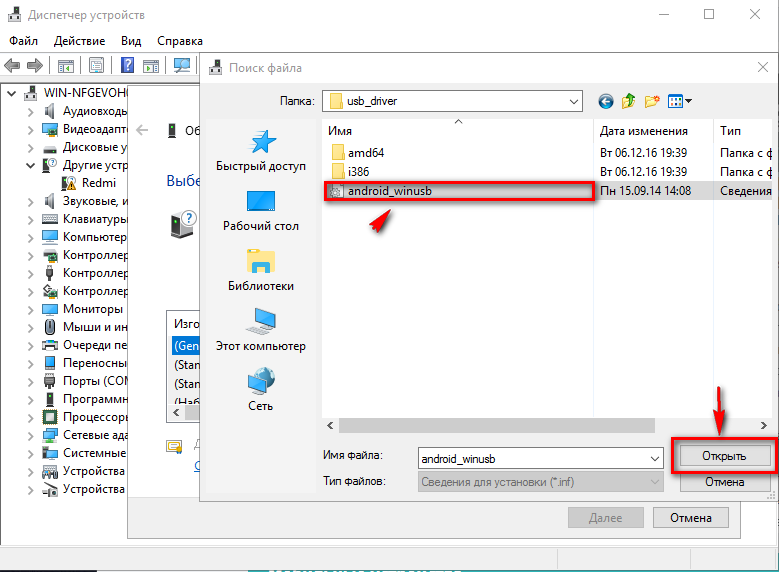Click the file list scroll right arrow
Viewport: 779px width, 572px height.
click(x=764, y=425)
